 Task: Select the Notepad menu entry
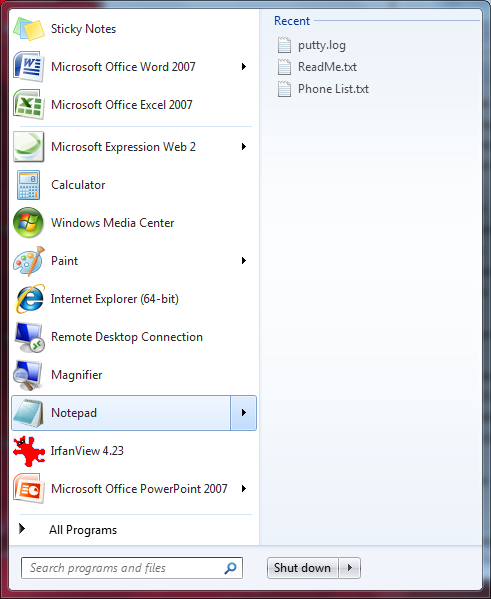click(121, 413)
